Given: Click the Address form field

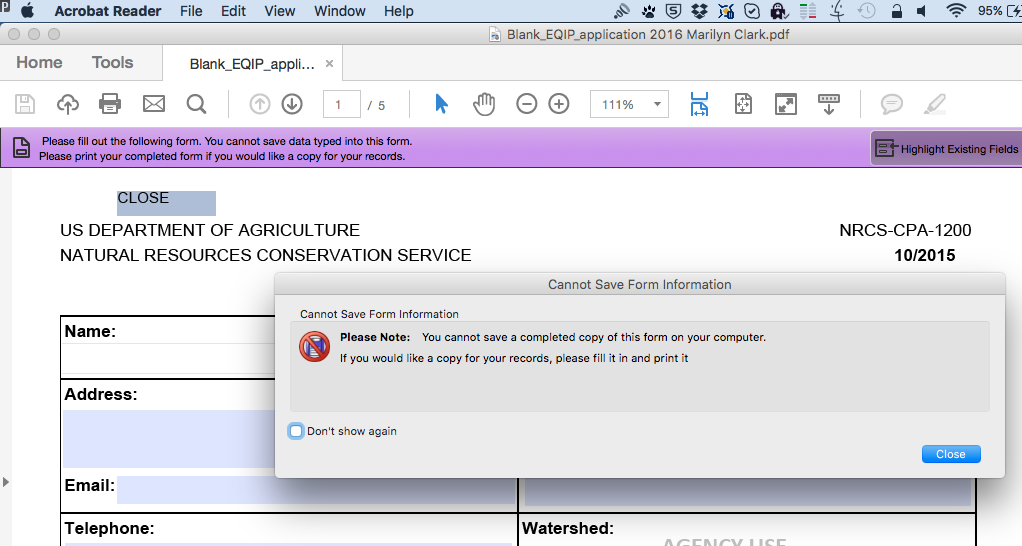Looking at the screenshot, I should pos(169,438).
